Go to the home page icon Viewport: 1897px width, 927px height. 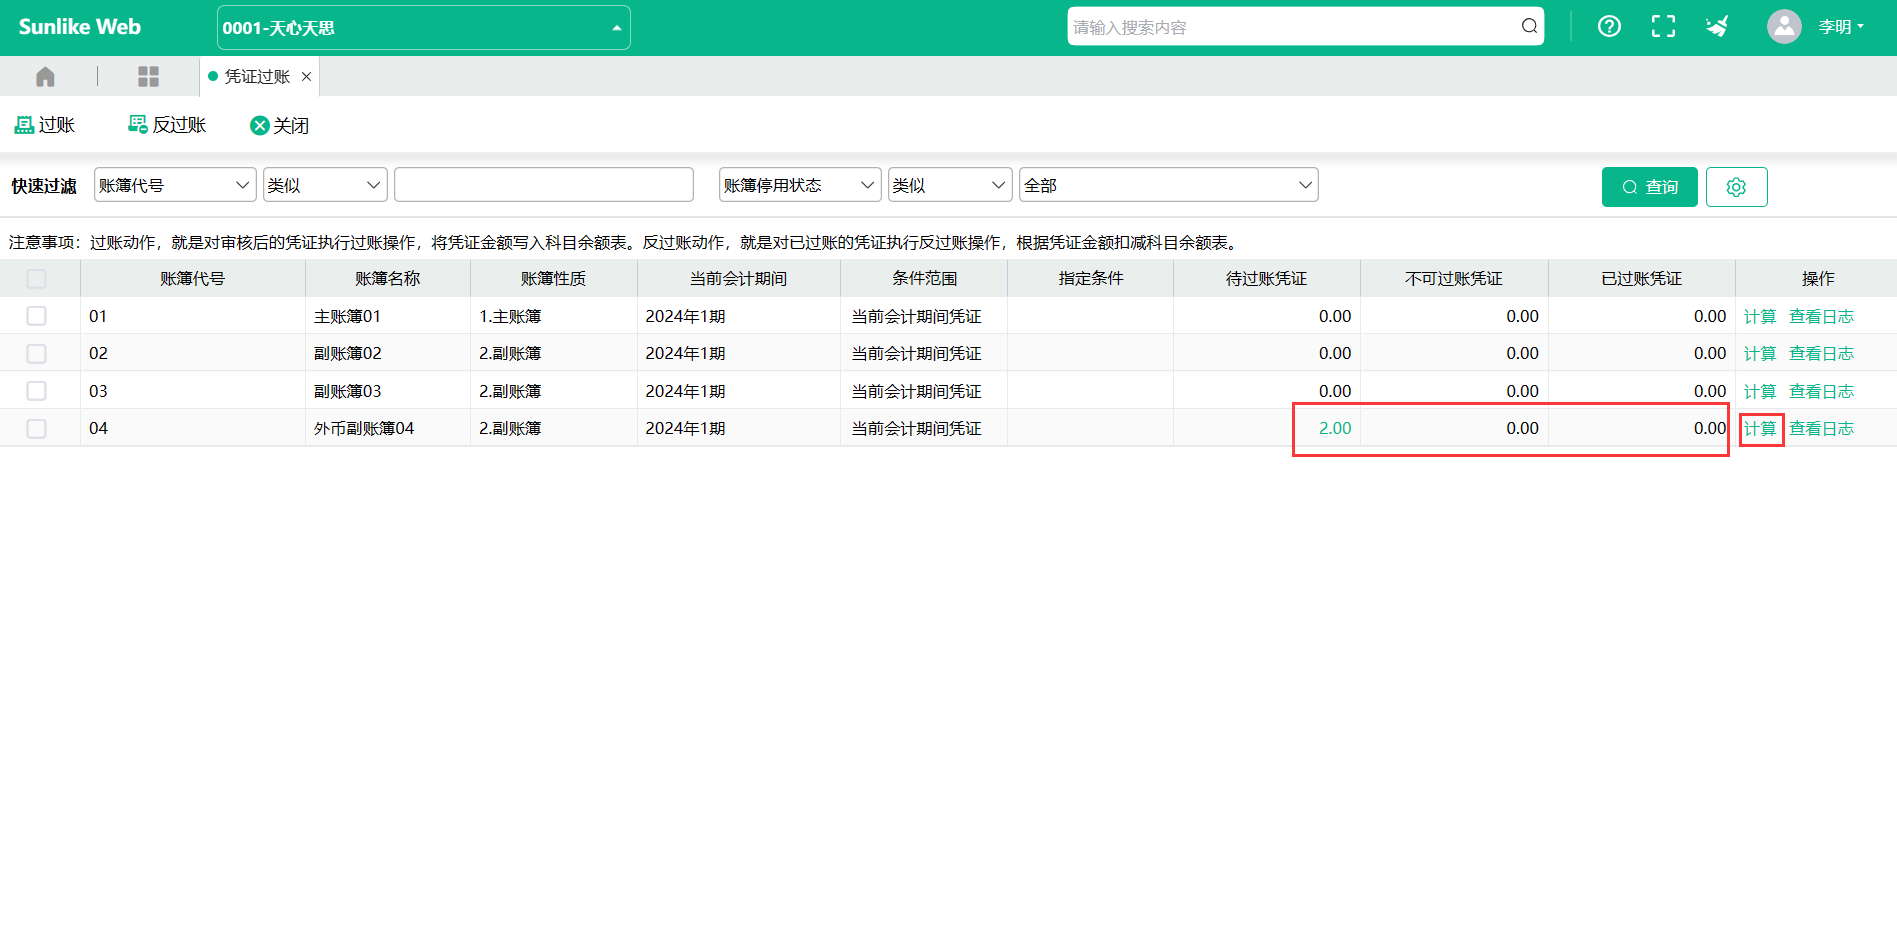[x=45, y=77]
